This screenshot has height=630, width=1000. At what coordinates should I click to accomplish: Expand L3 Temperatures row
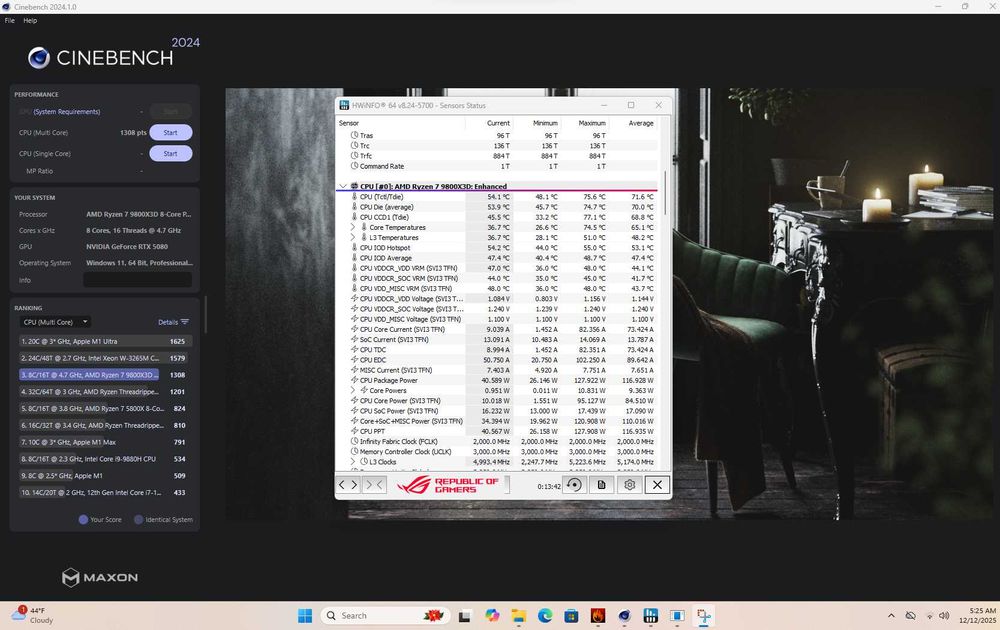[x=353, y=237]
